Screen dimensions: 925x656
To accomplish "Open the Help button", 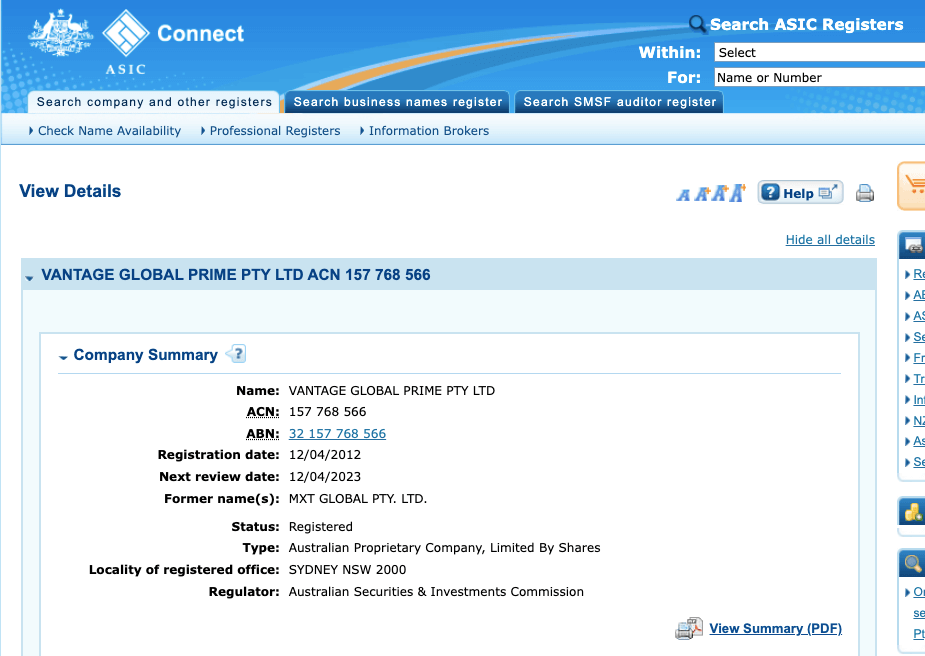I will click(800, 193).
